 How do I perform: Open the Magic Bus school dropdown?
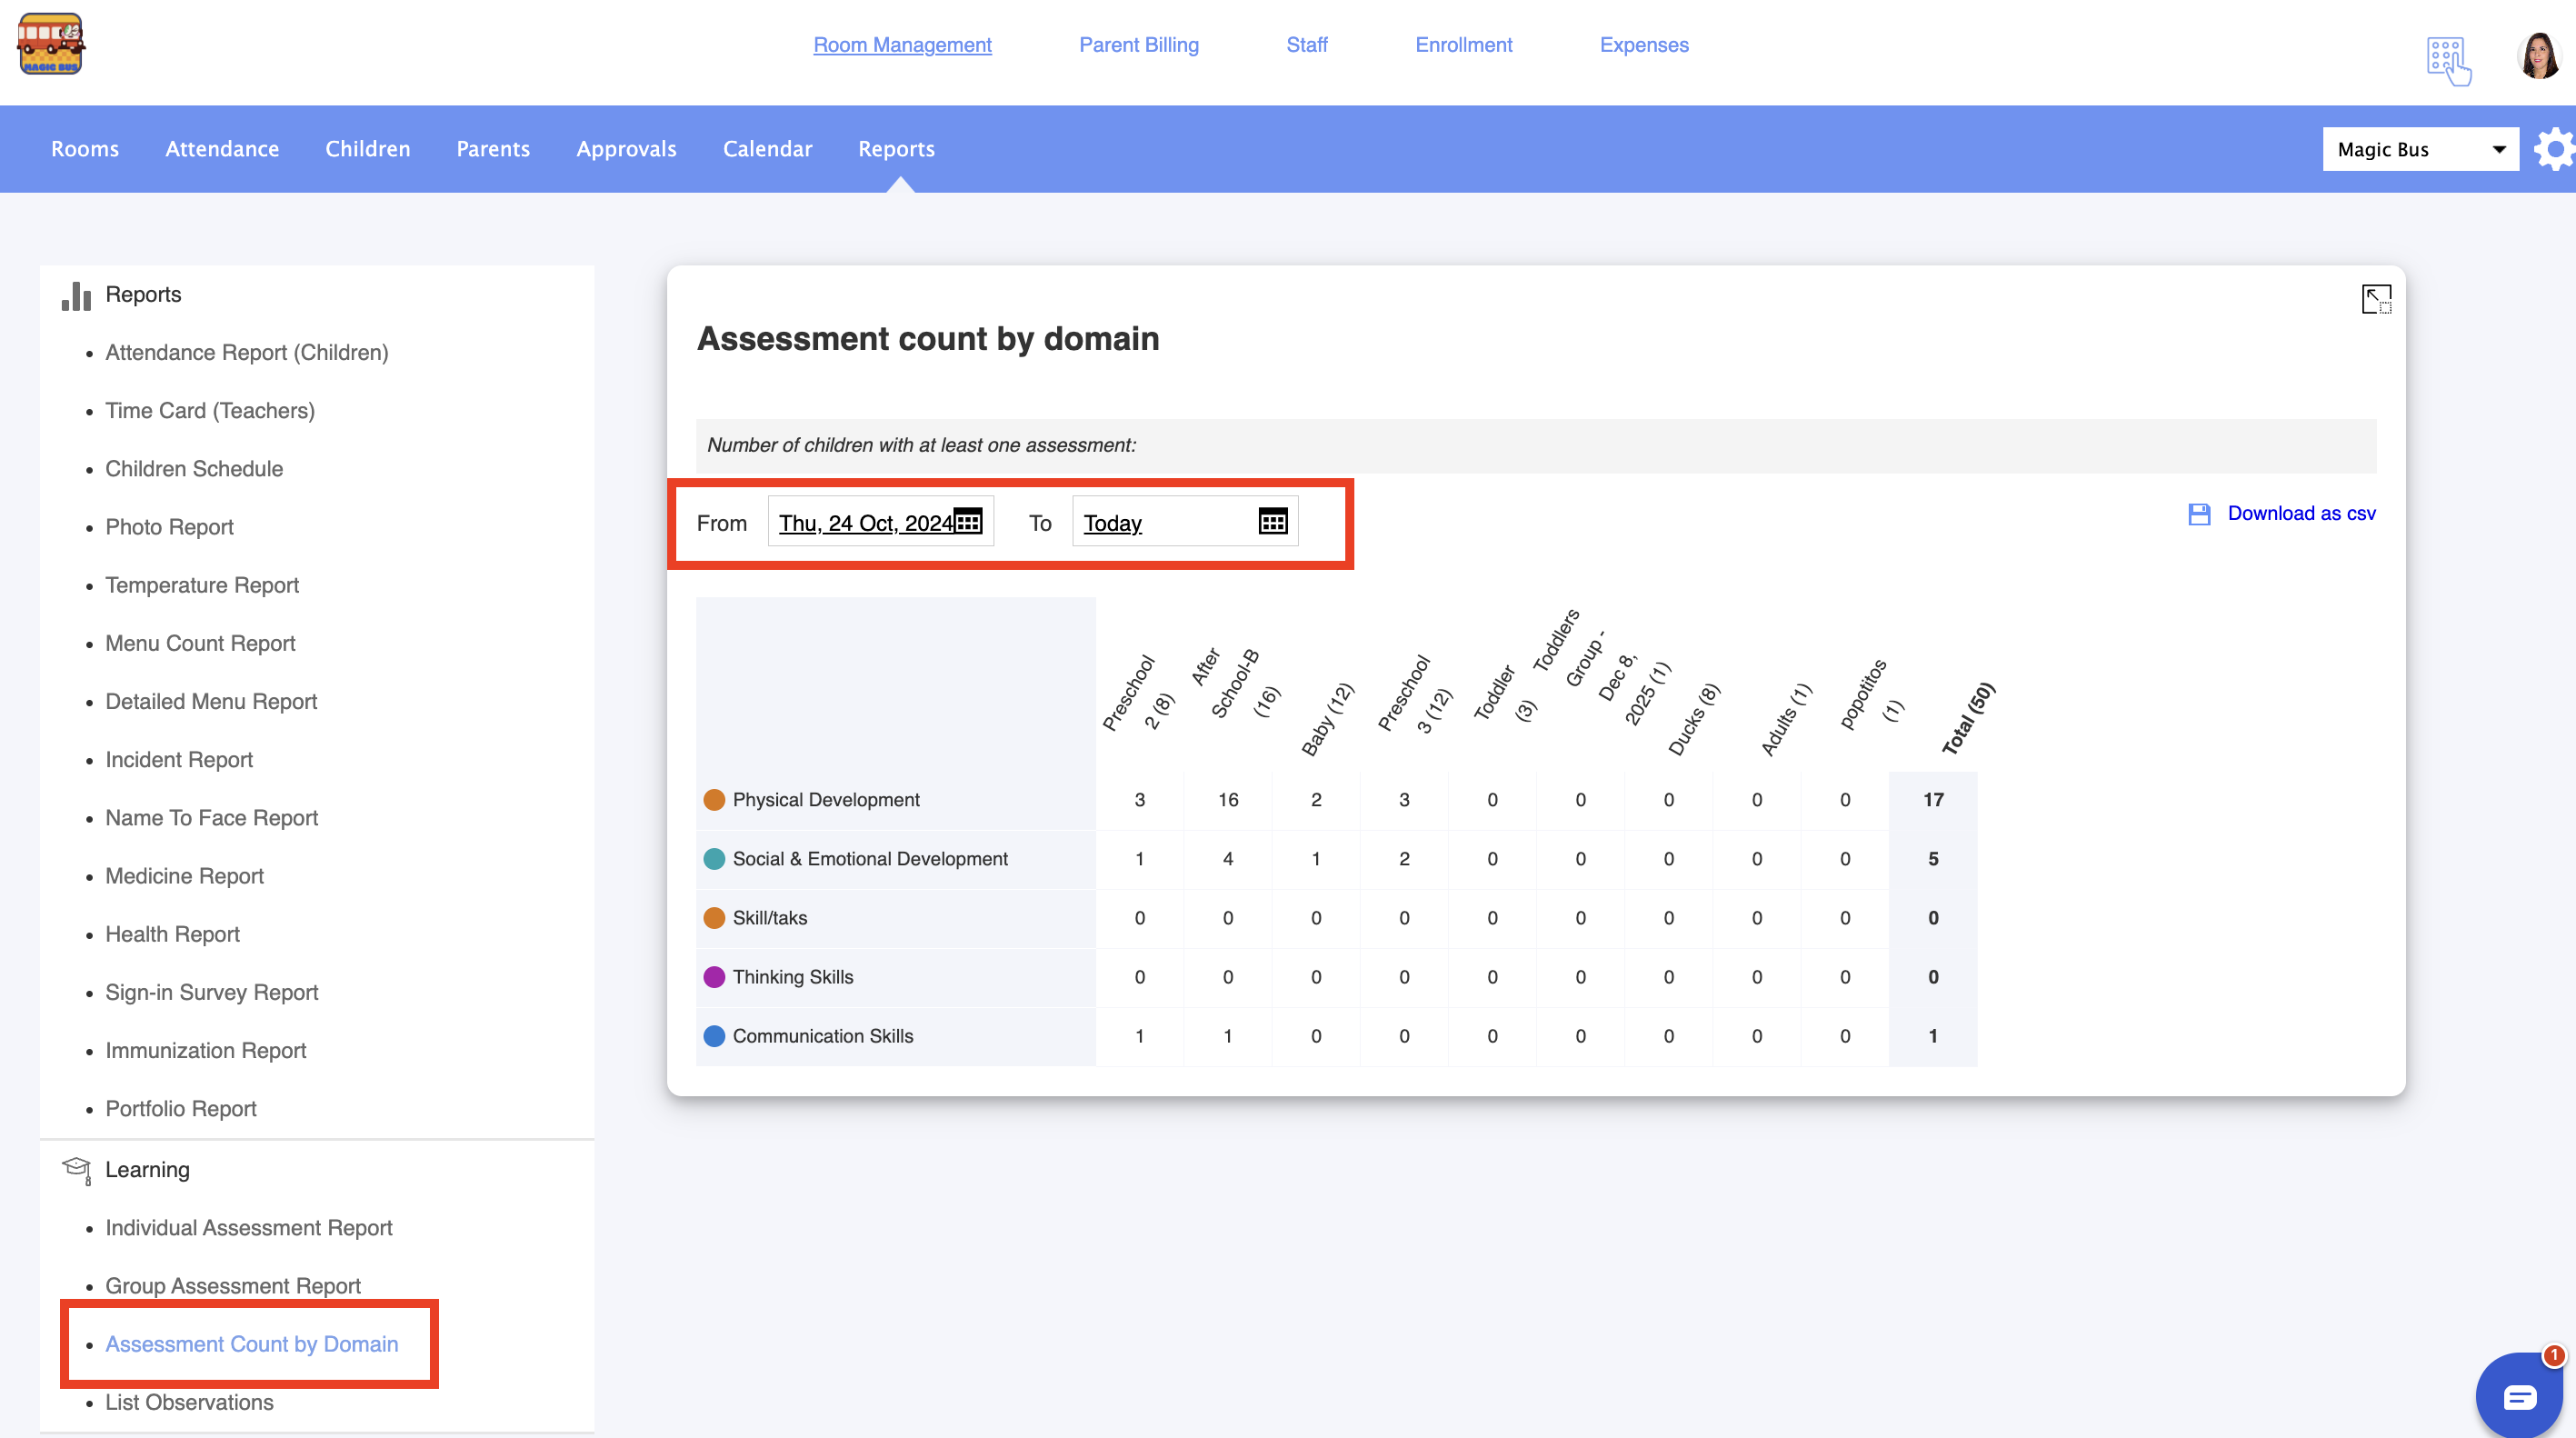click(2420, 150)
